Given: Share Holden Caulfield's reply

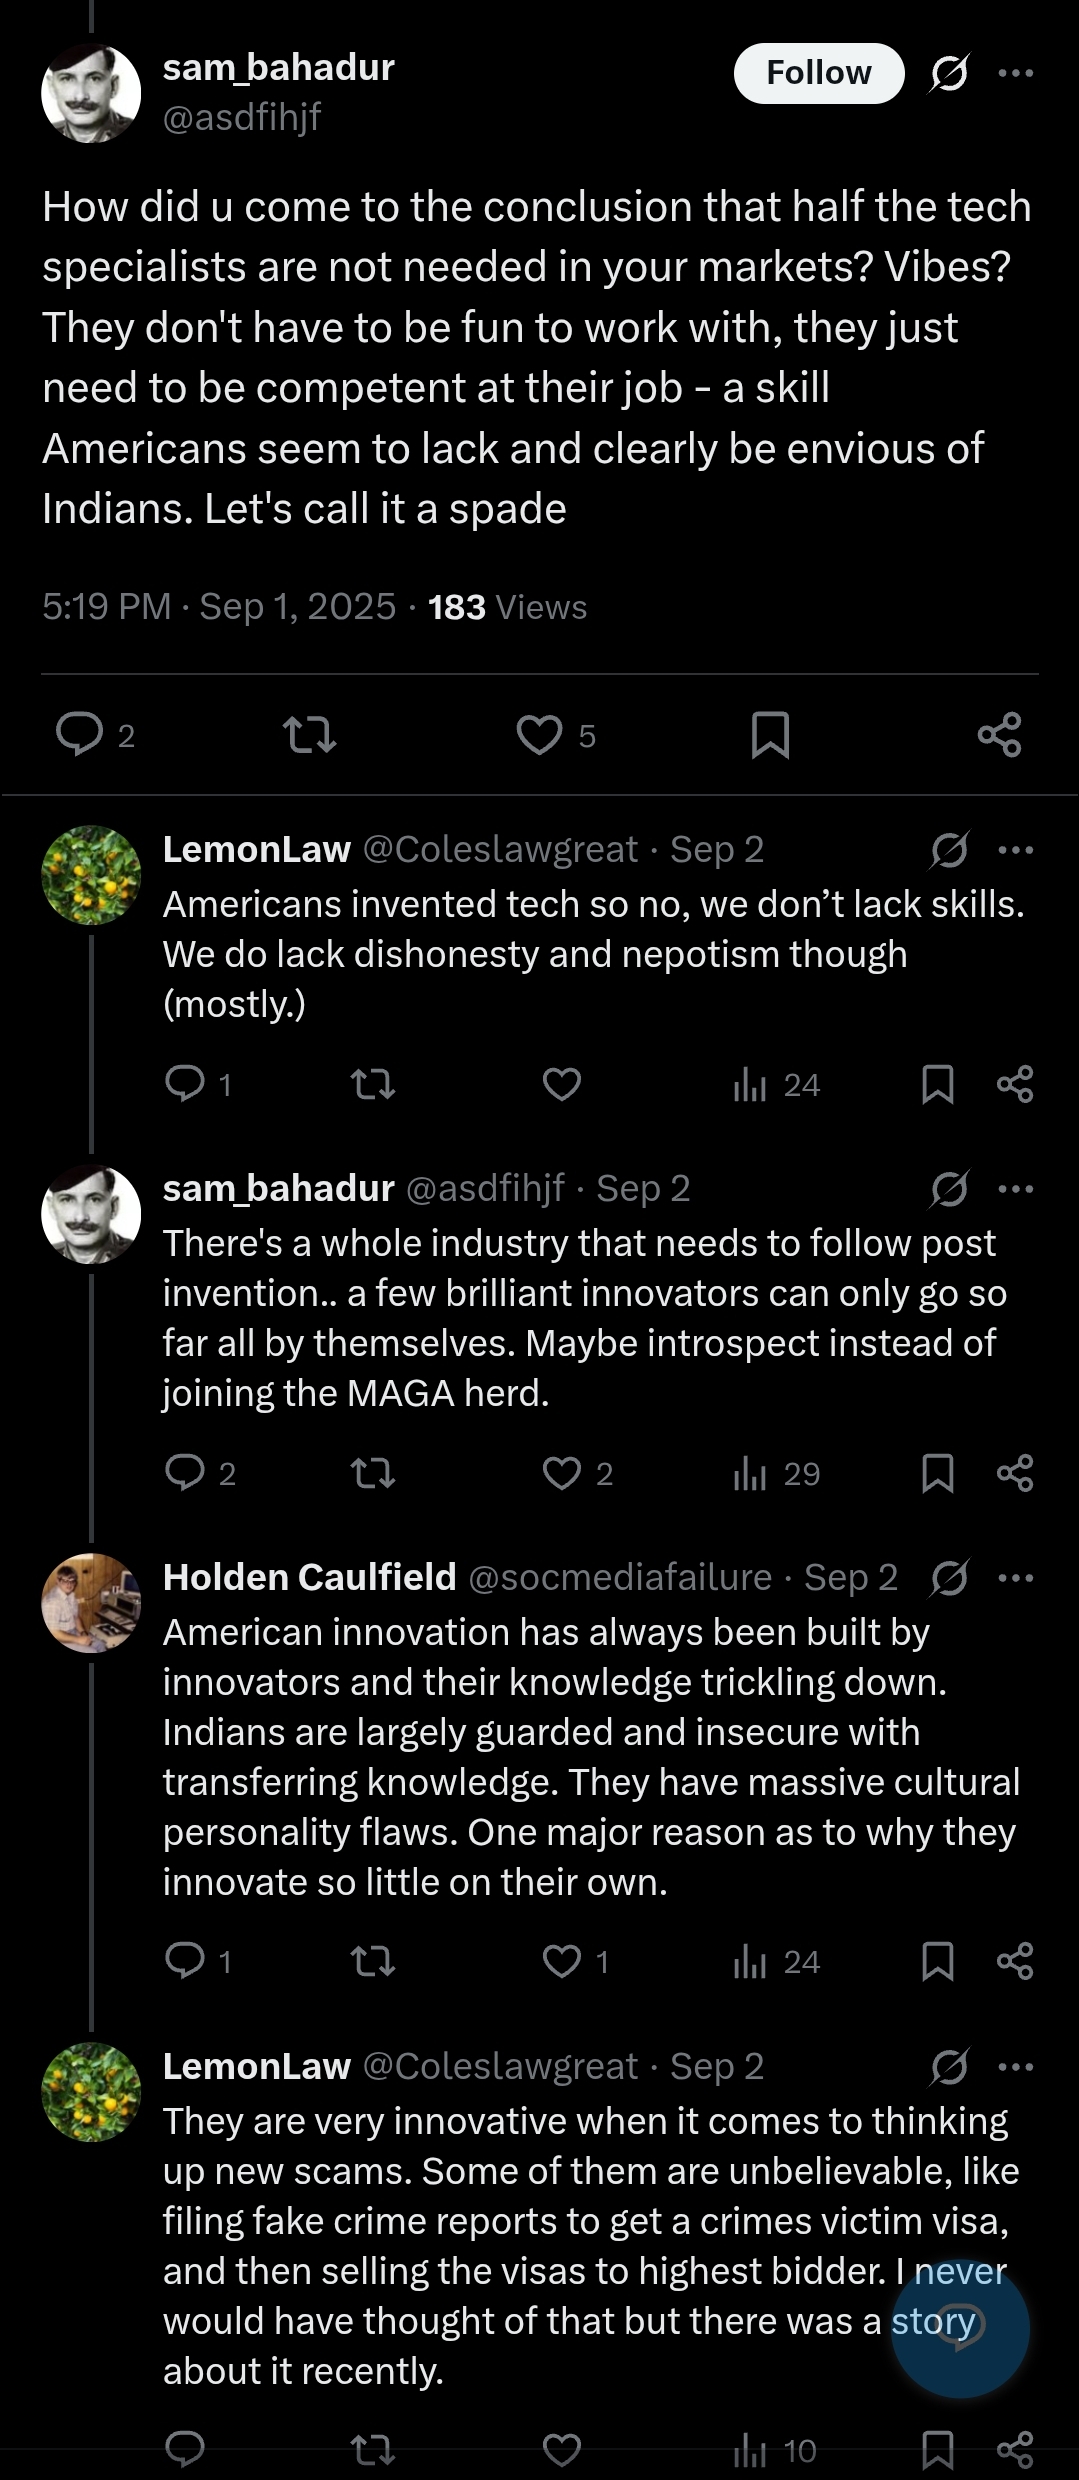Looking at the screenshot, I should click(1015, 1962).
